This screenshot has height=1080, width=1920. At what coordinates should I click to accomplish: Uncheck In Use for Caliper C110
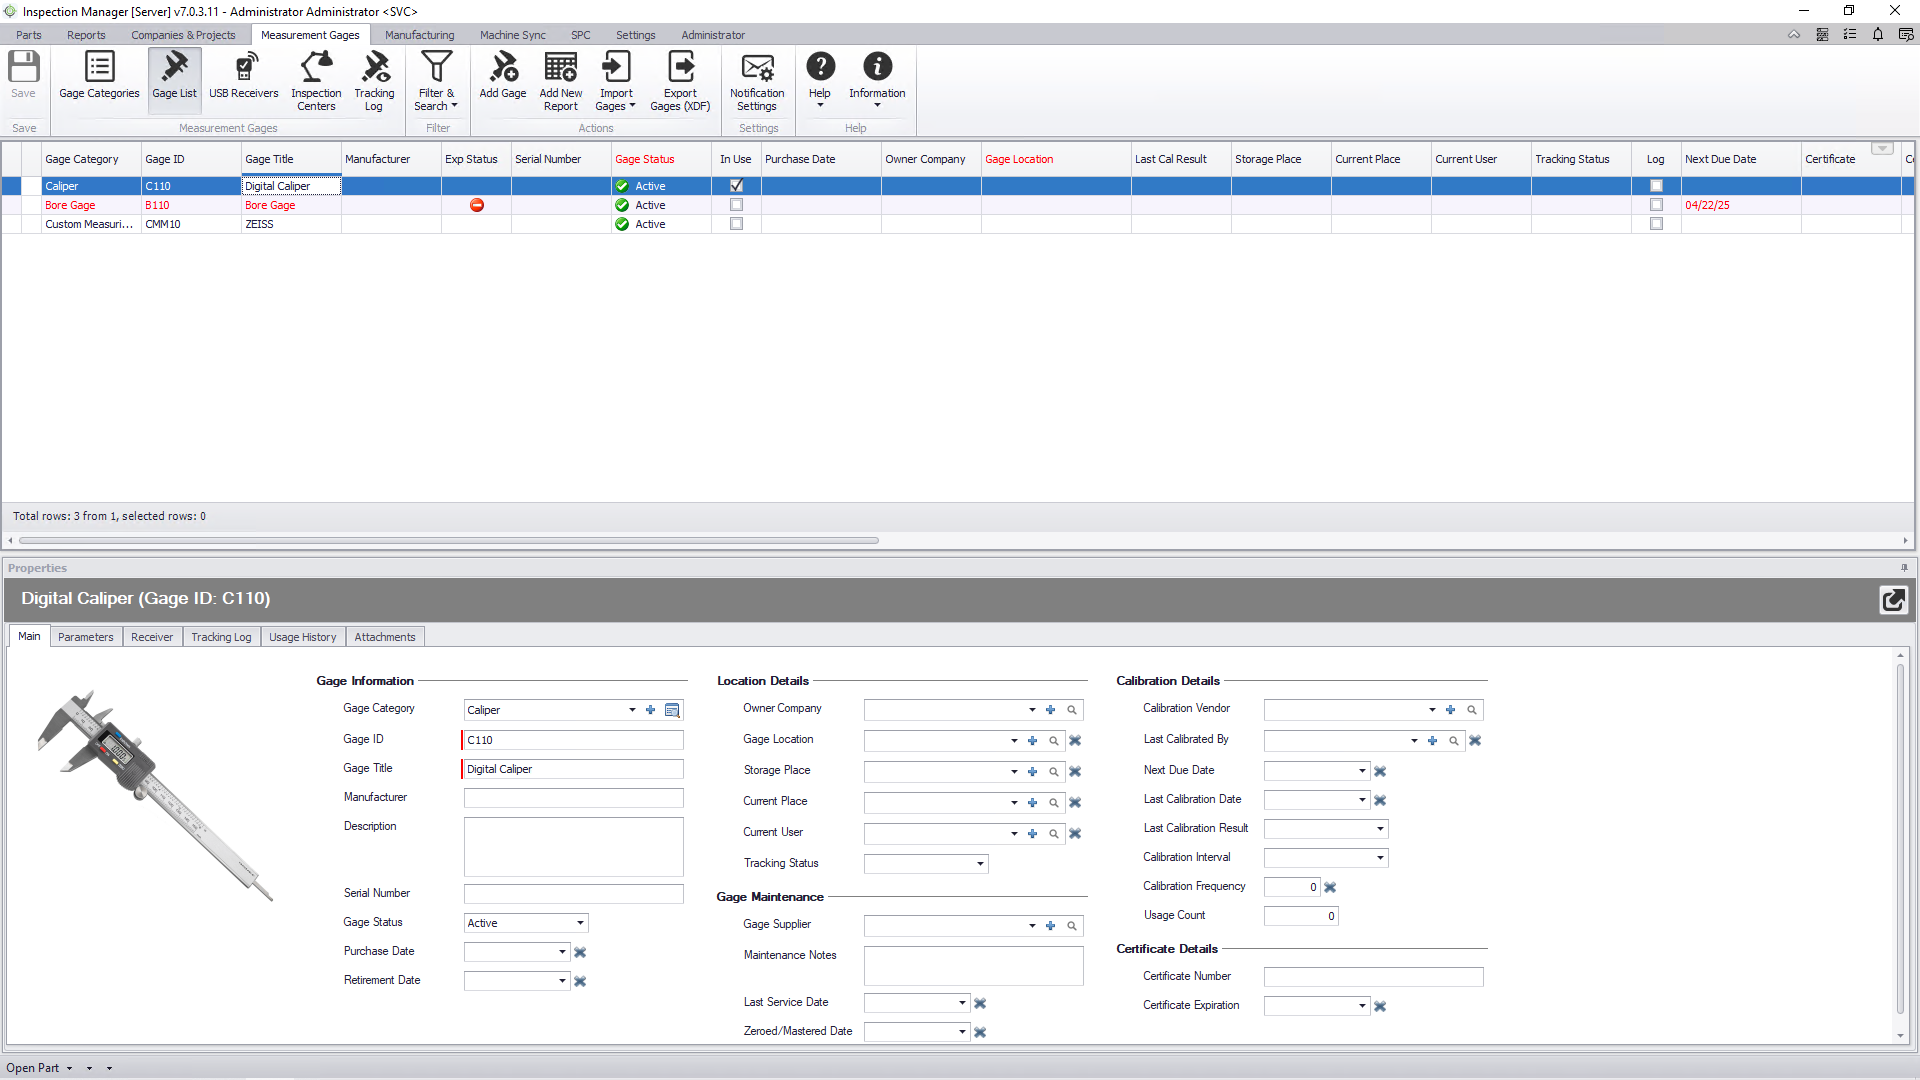[x=736, y=186]
